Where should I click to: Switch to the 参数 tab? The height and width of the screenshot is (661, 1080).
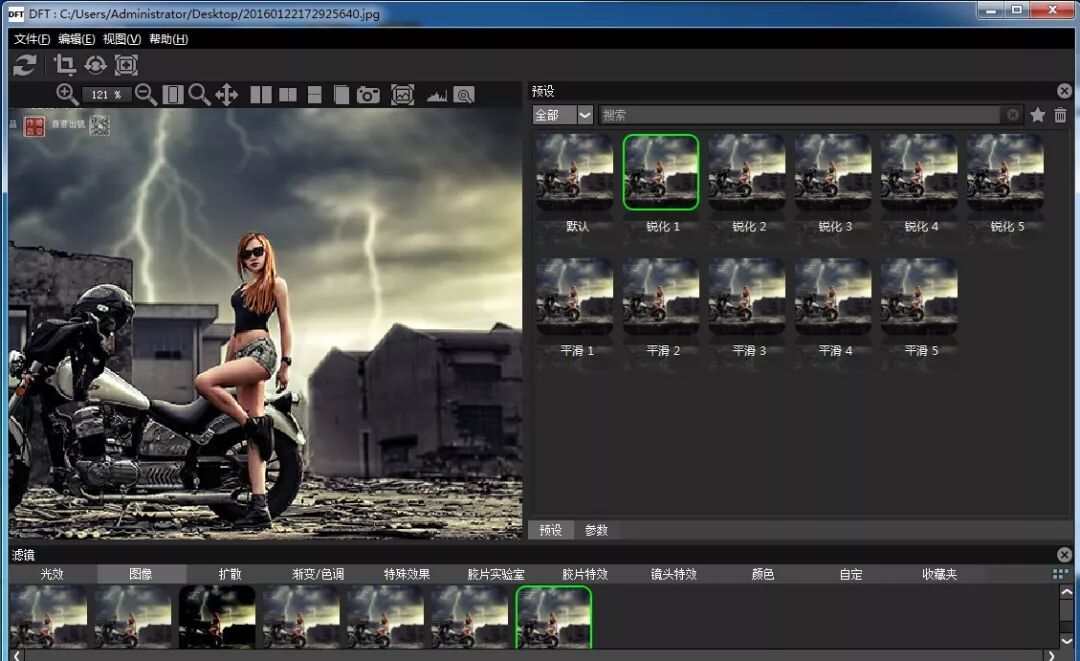click(596, 529)
